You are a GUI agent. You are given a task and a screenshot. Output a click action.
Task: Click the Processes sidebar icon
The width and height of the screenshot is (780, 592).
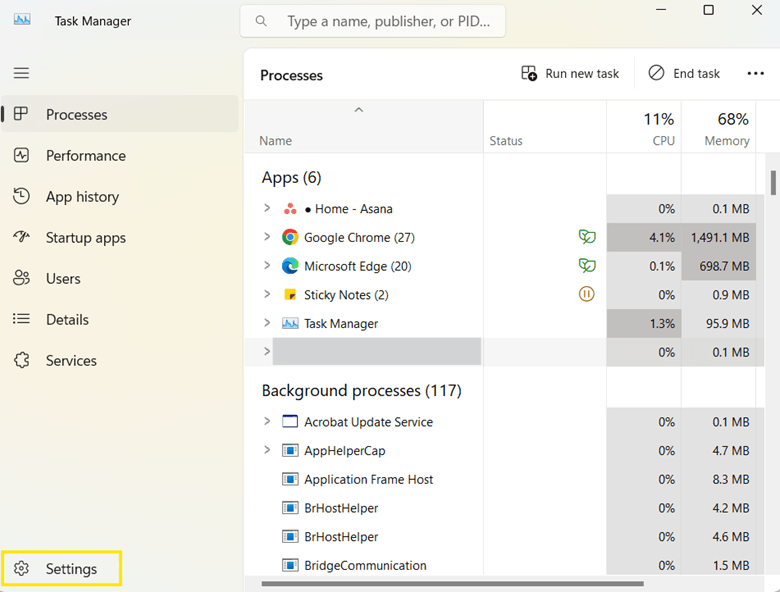tap(21, 114)
